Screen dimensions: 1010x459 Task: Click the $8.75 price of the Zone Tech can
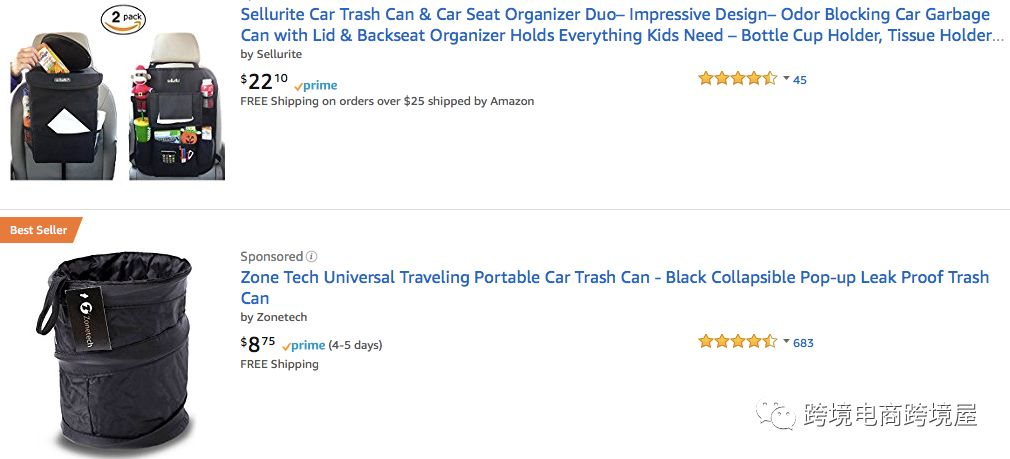(258, 344)
